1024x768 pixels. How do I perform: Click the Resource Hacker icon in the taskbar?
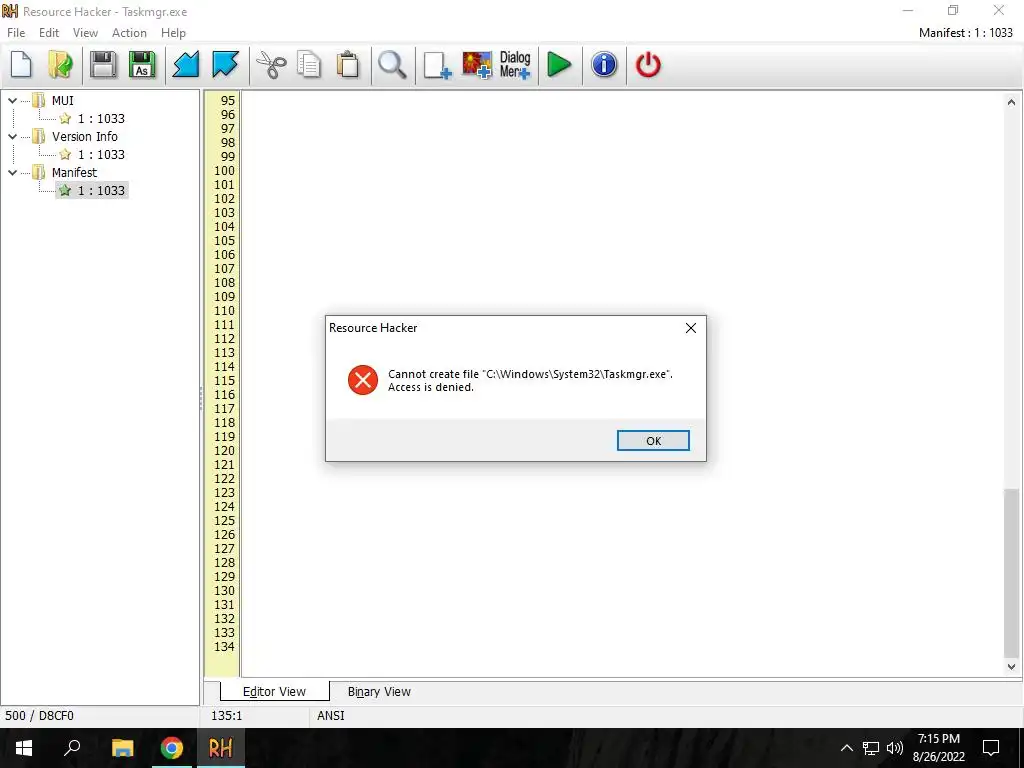(220, 748)
